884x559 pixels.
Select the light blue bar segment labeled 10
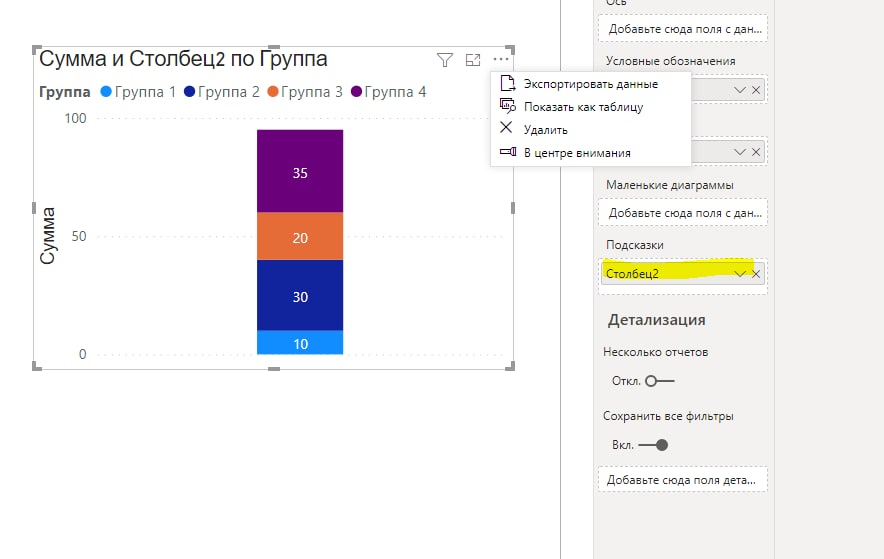(x=300, y=343)
